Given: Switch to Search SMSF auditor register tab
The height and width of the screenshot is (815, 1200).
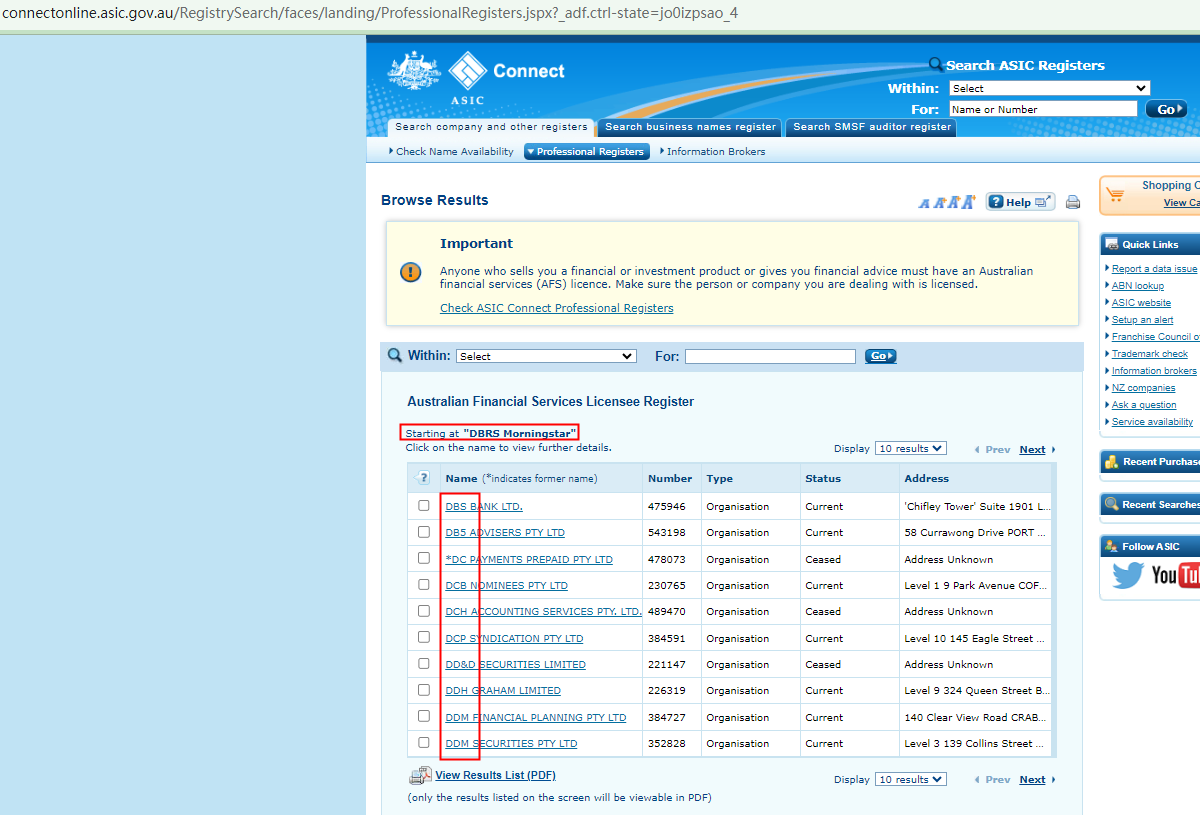Looking at the screenshot, I should (x=872, y=127).
